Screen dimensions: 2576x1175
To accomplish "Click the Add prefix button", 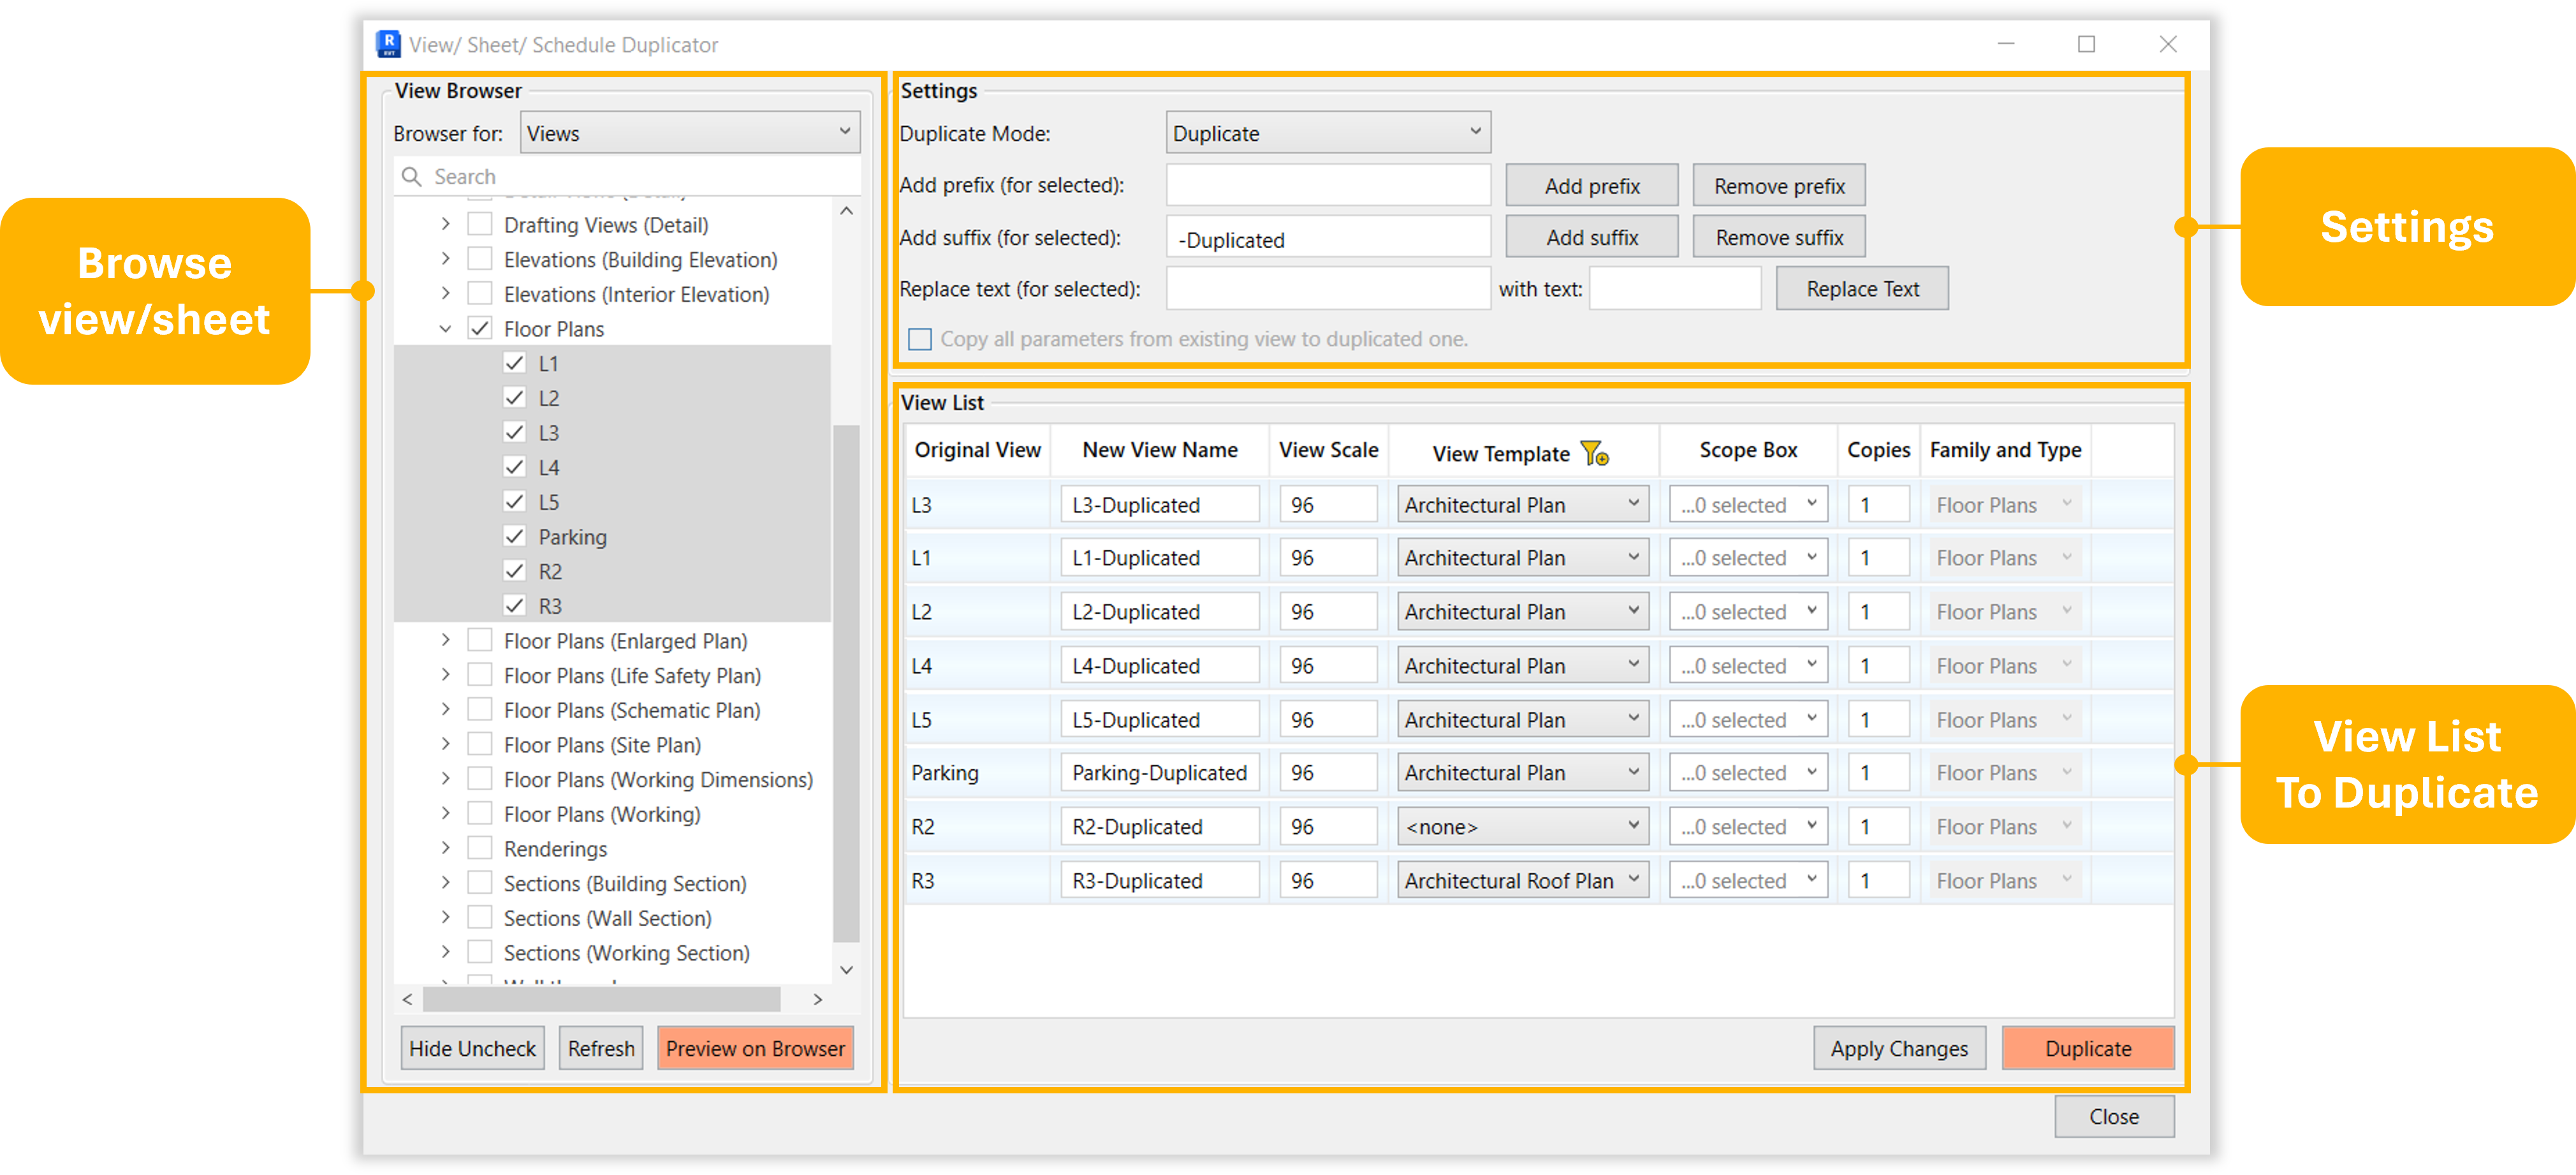I will (1591, 185).
